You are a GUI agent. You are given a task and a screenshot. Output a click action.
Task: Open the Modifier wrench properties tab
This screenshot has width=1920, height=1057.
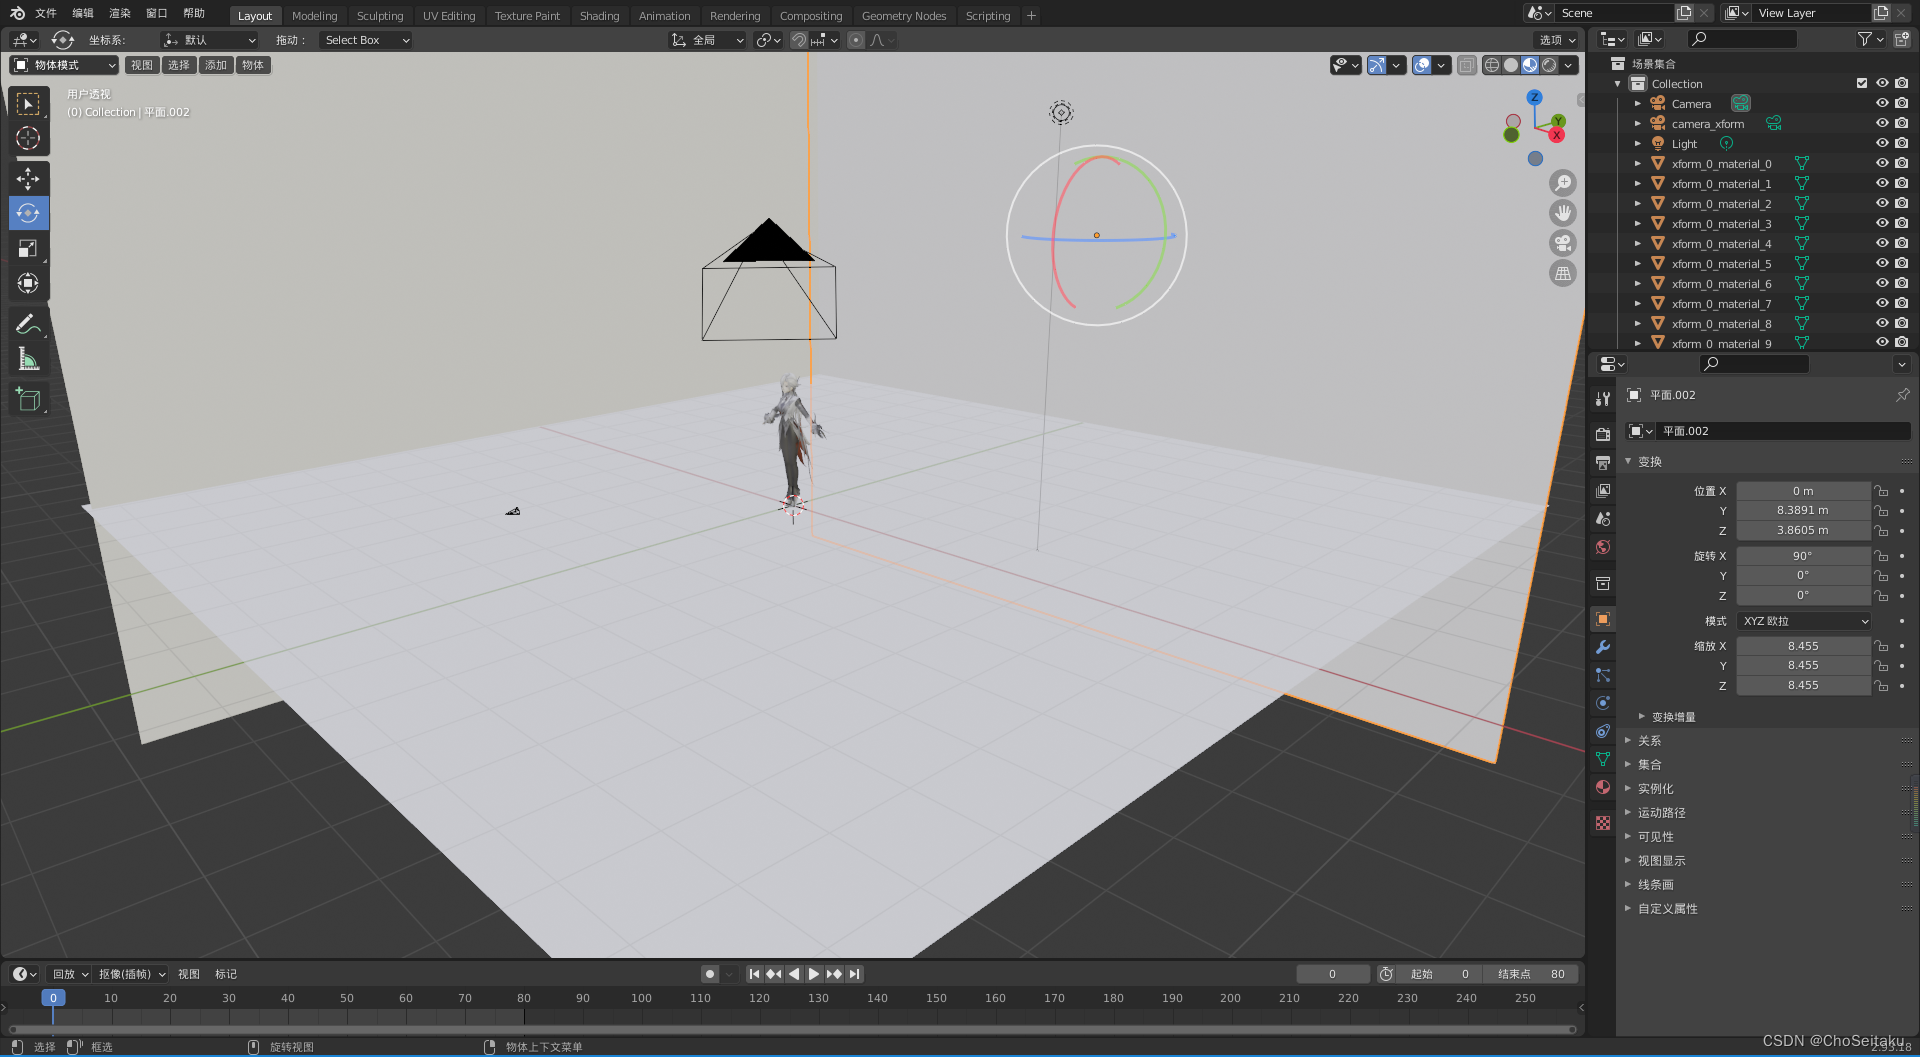[1603, 647]
